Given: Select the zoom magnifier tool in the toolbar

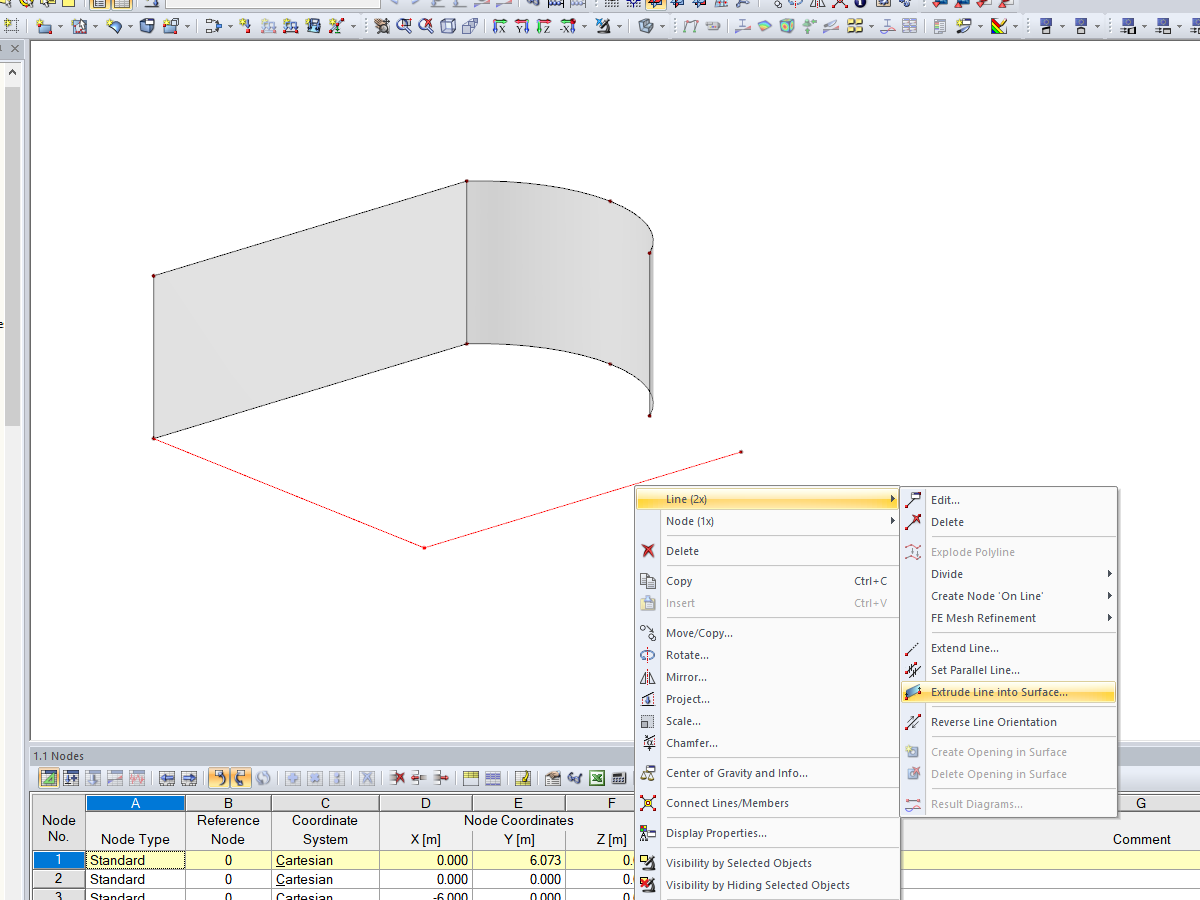Looking at the screenshot, I should click(402, 25).
